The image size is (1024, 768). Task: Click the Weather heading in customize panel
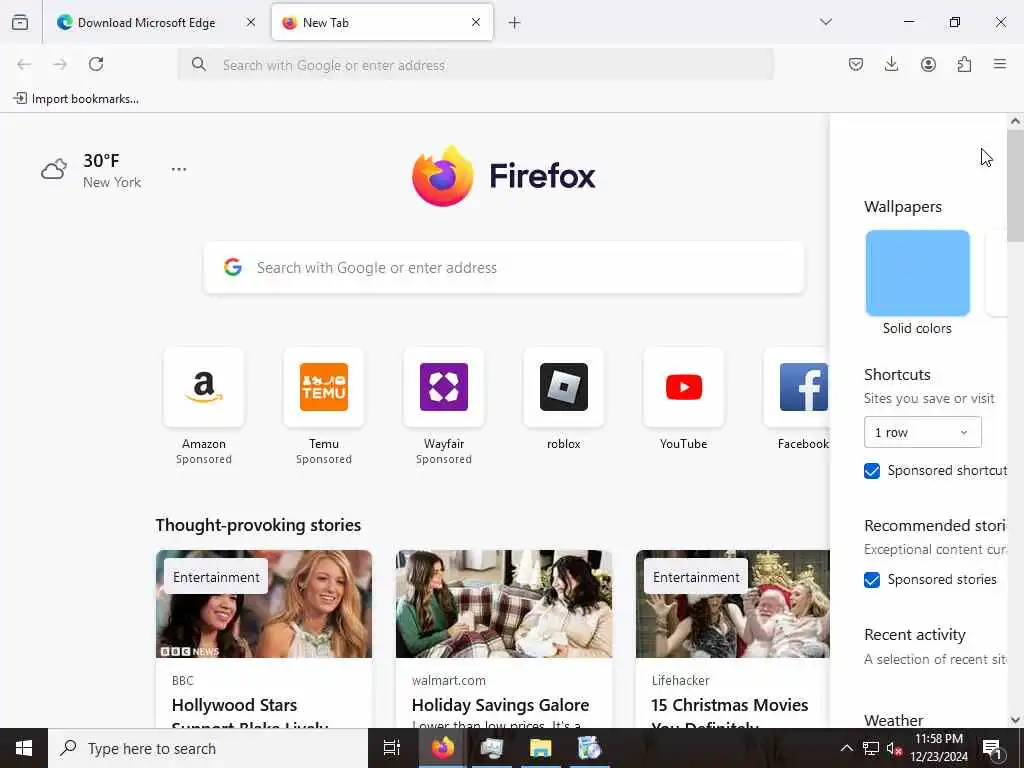(x=893, y=720)
